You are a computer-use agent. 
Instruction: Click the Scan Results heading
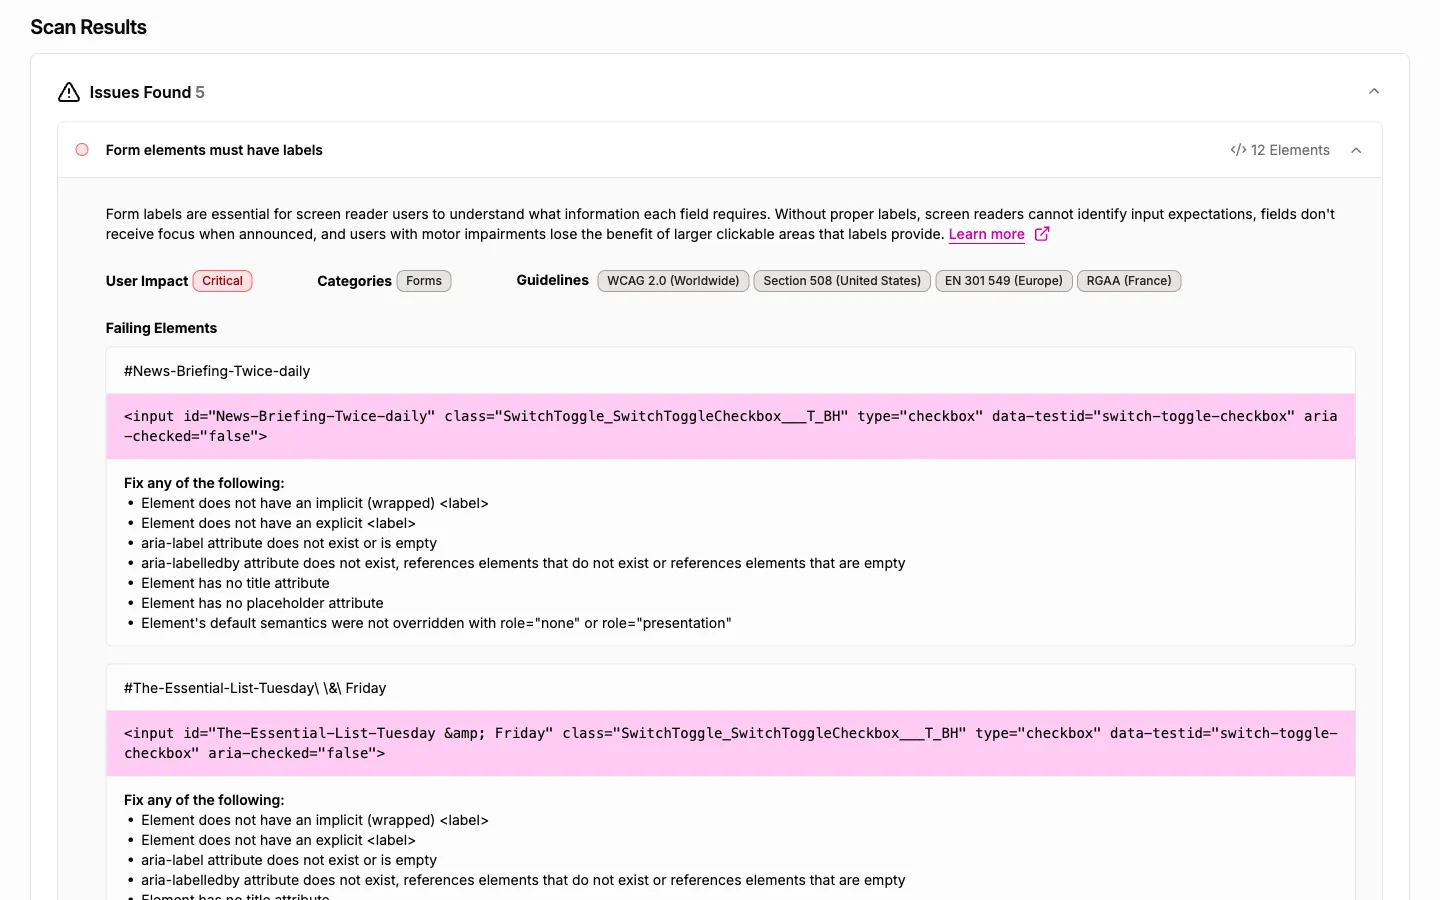(x=88, y=27)
